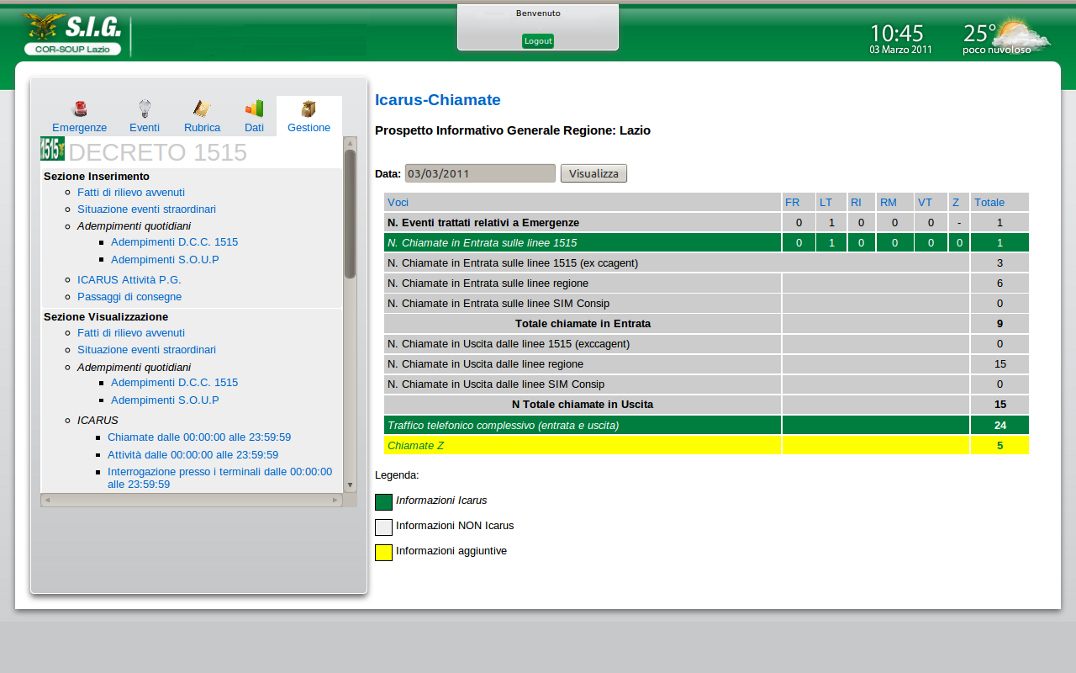Click the green Informazioni Icarus legend swatch
This screenshot has width=1076, height=673.
[x=384, y=502]
